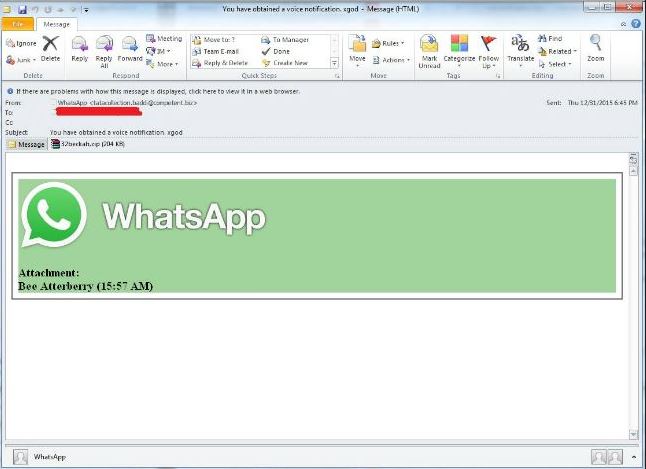Customize Quick Access Toolbar dropdown
This screenshot has width=646, height=469.
click(x=87, y=10)
